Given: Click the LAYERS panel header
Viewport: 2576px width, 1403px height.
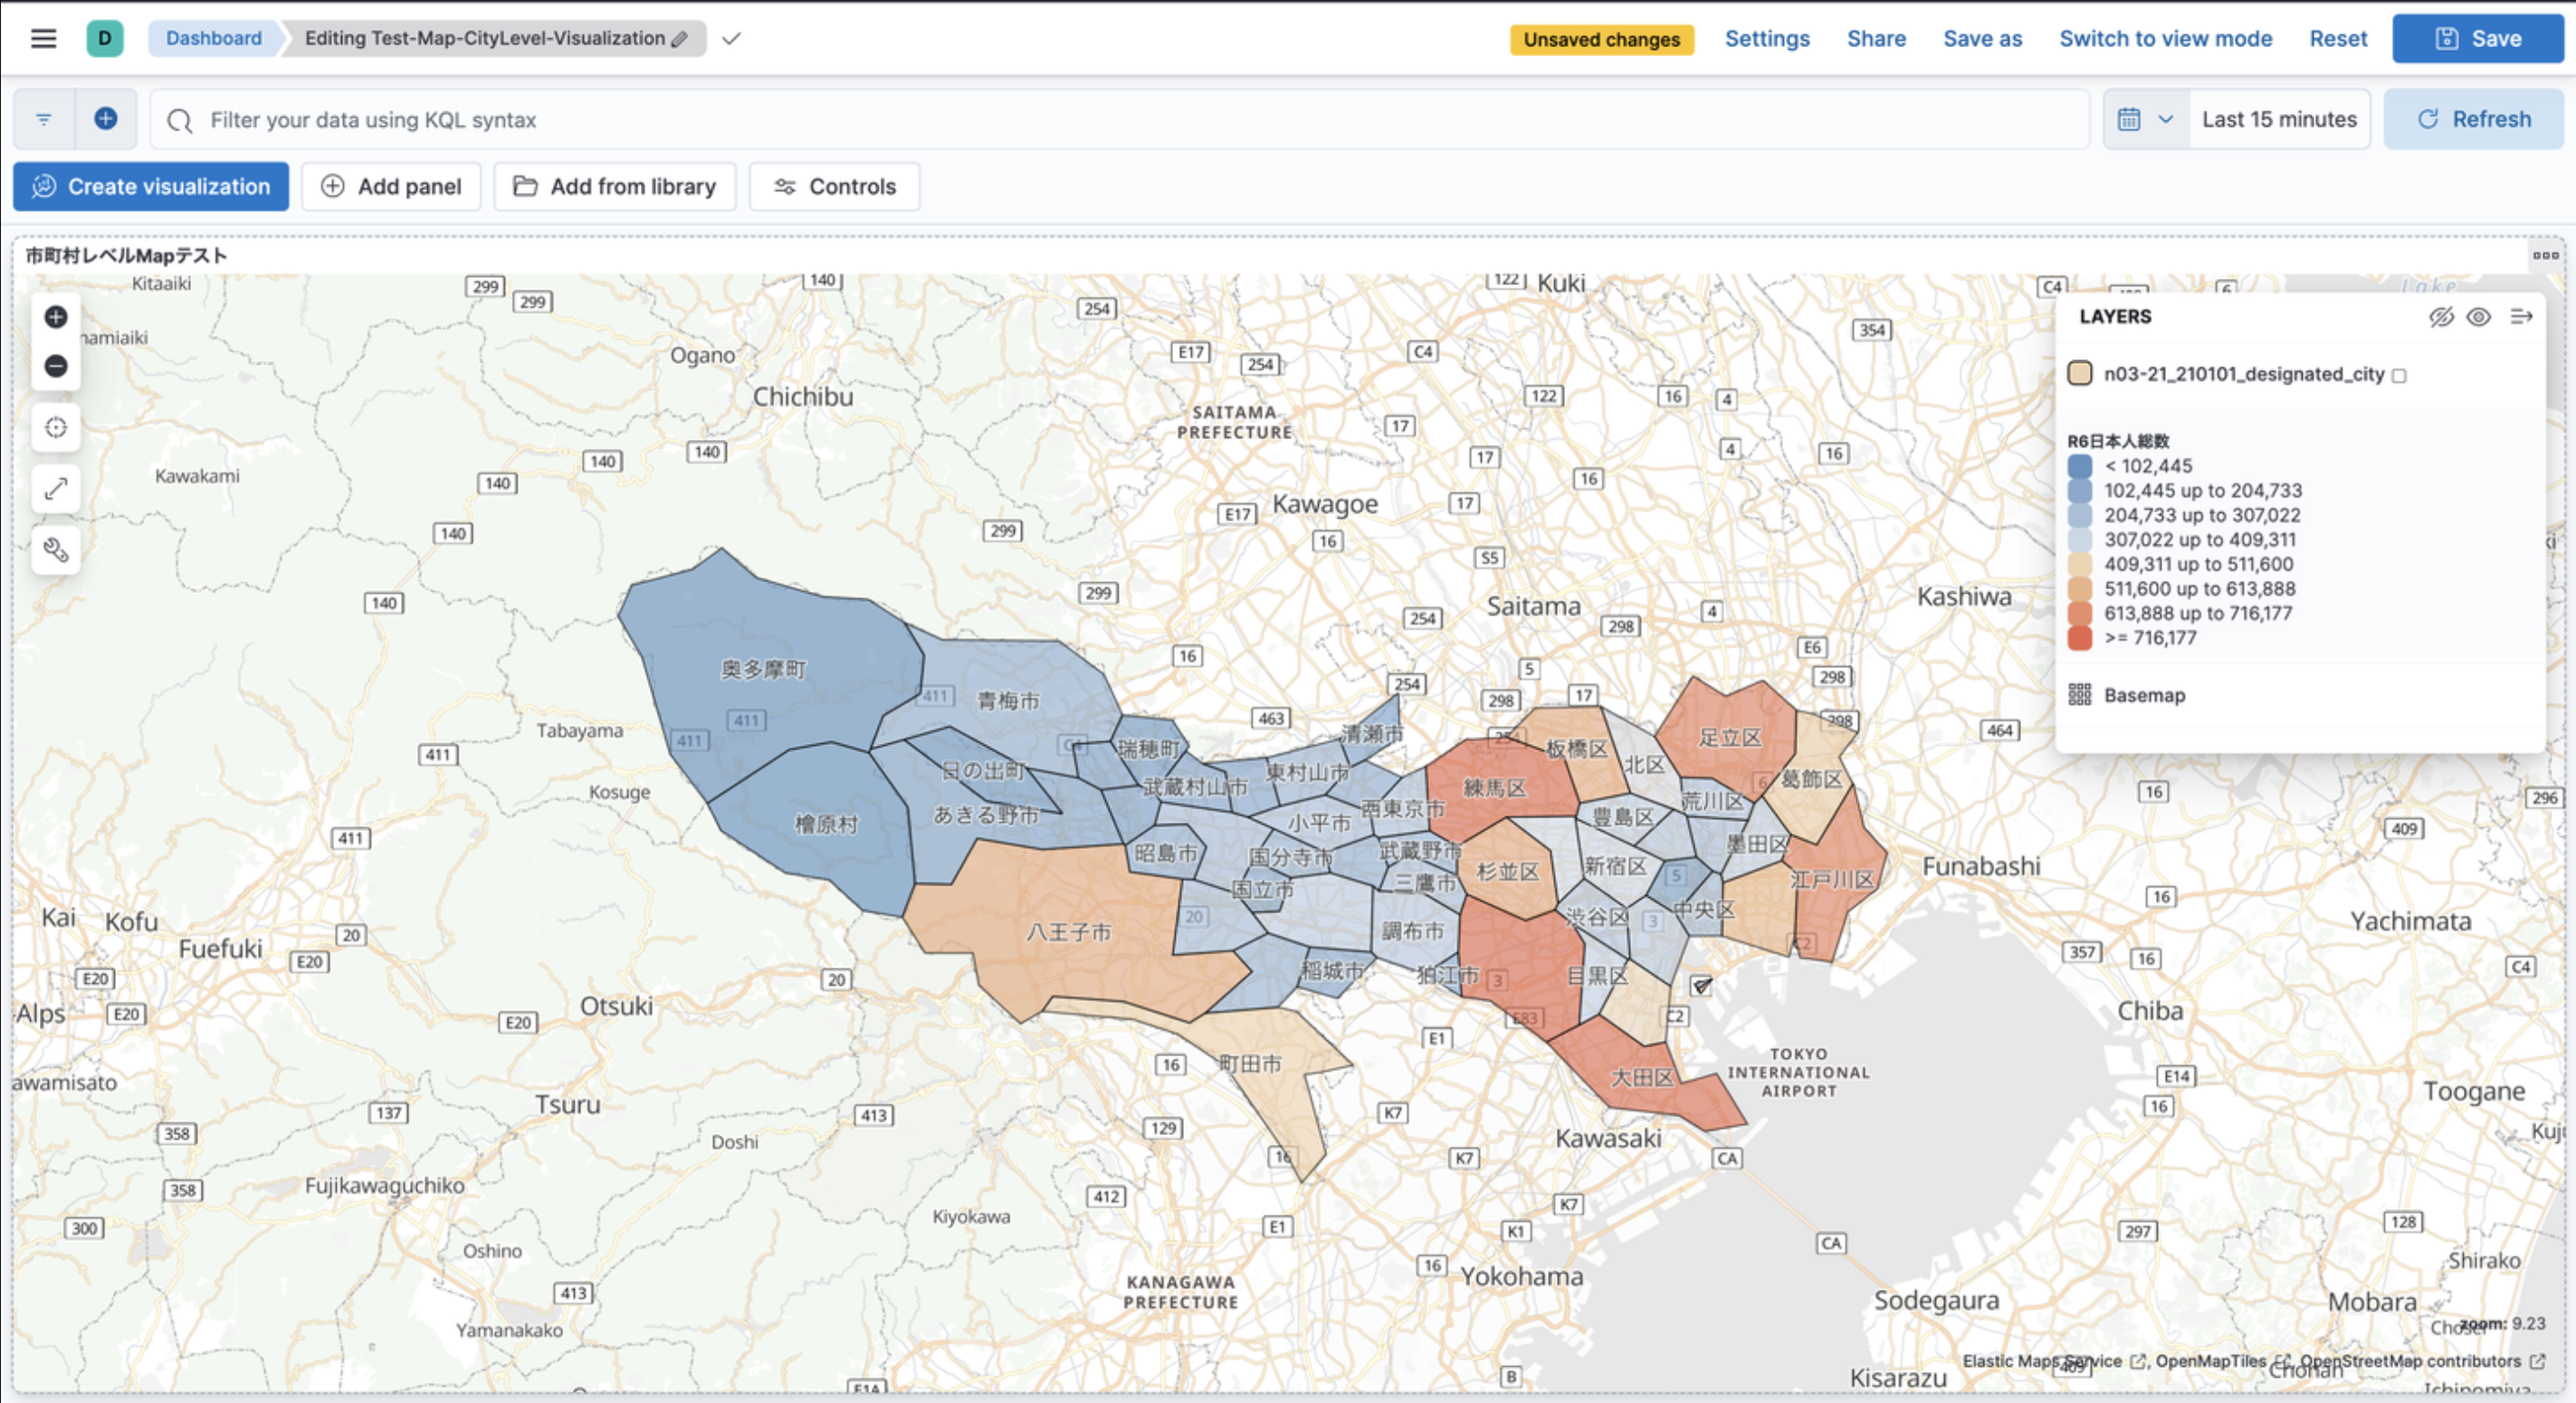Looking at the screenshot, I should click(x=2115, y=317).
